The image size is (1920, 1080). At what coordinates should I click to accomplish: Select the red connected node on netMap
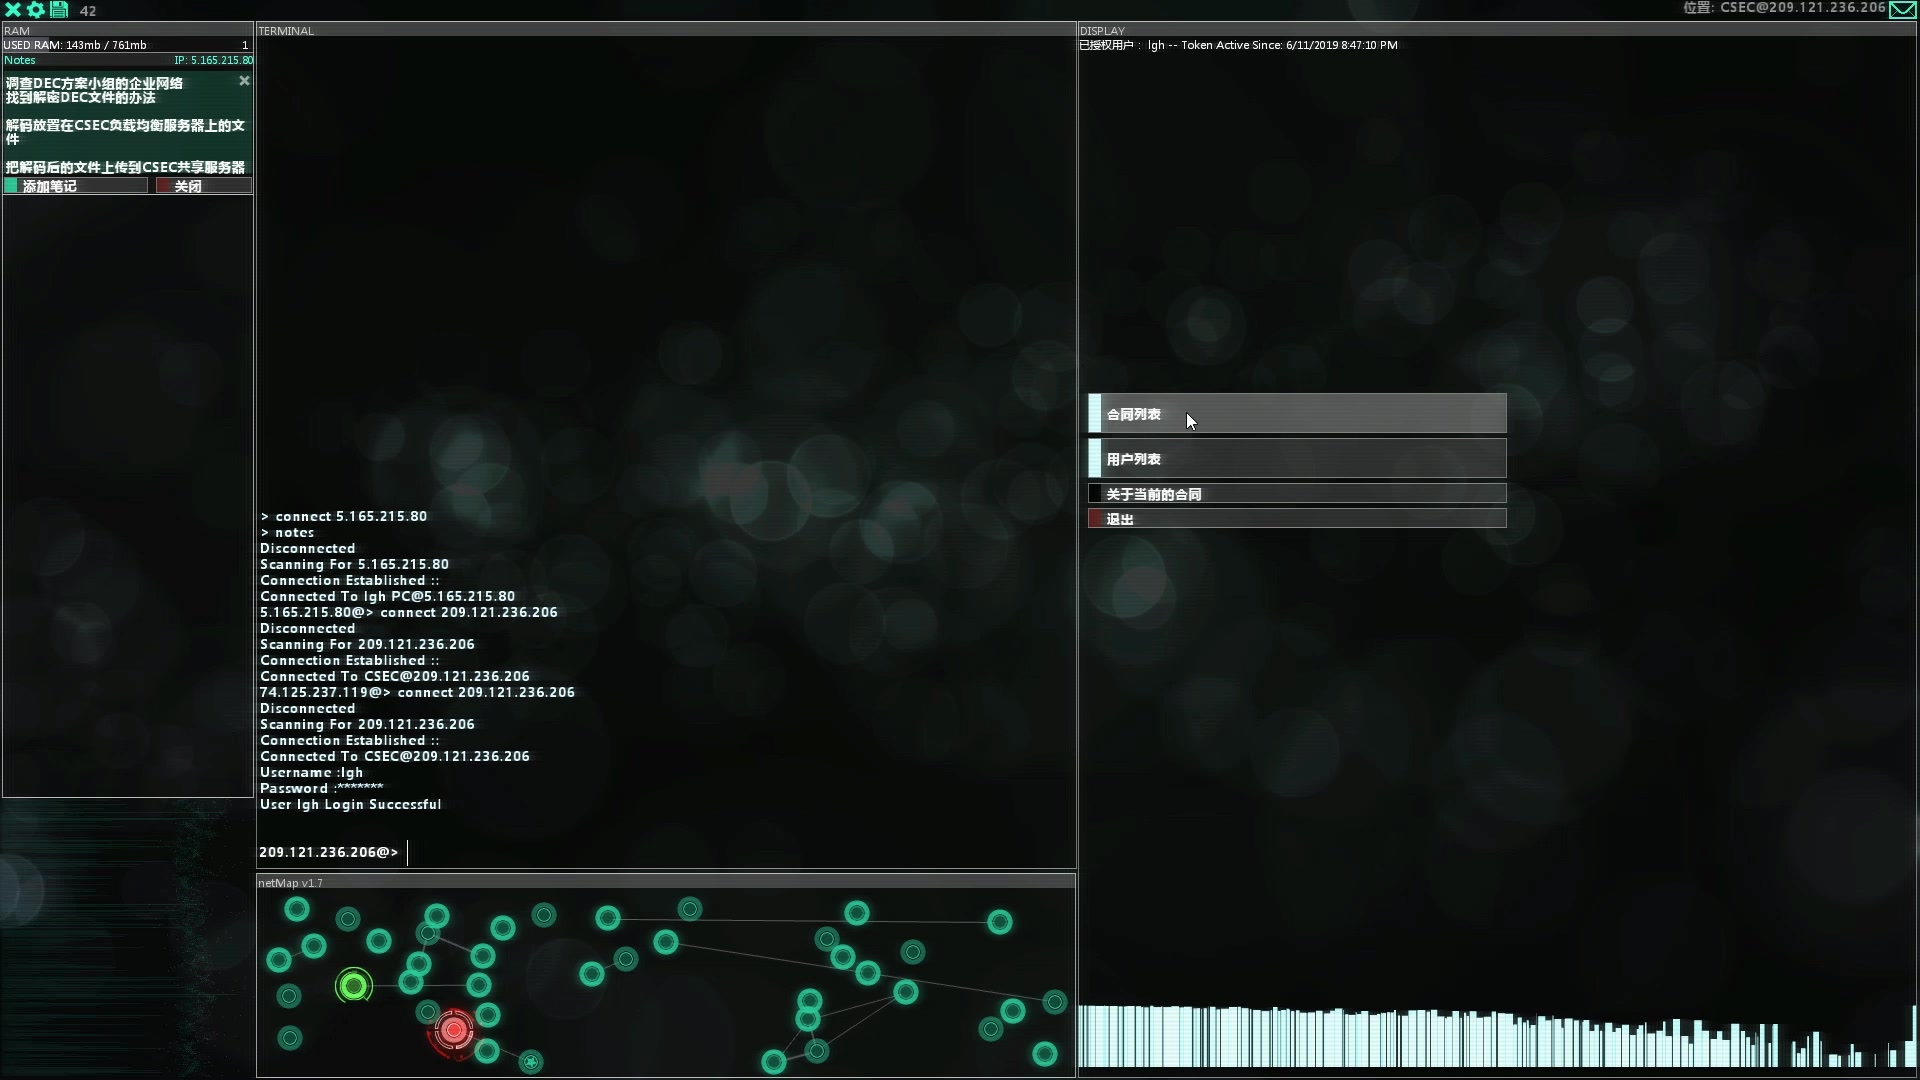(454, 1029)
